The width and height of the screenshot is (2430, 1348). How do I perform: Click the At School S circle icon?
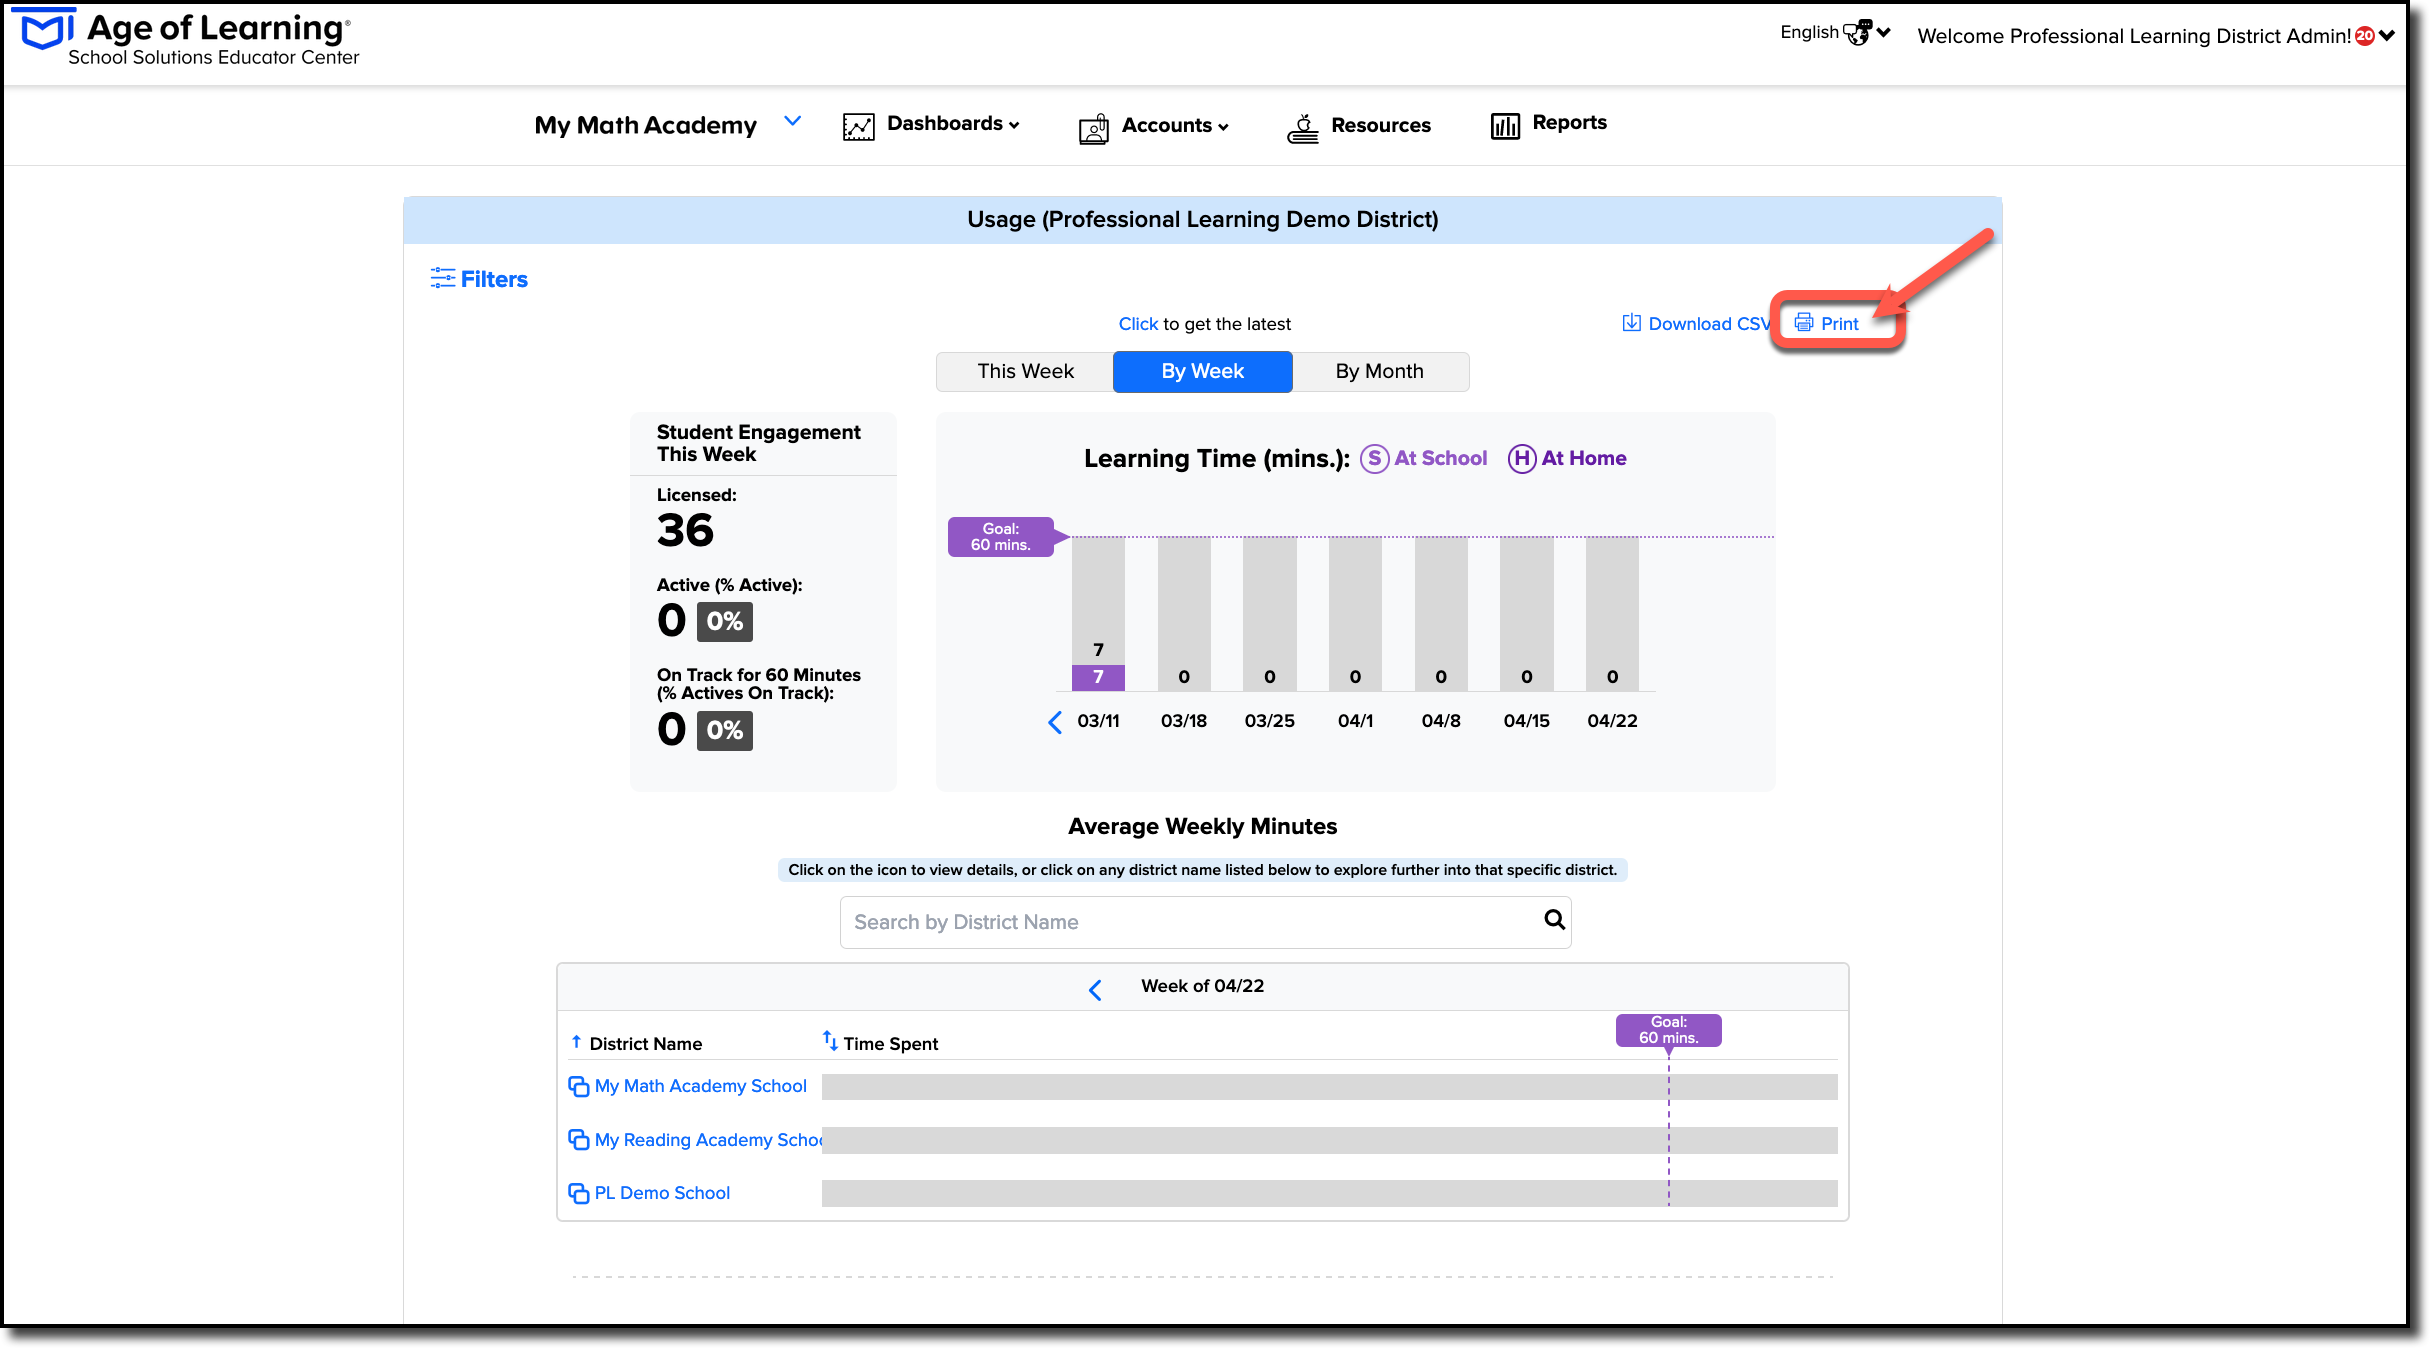(1375, 458)
